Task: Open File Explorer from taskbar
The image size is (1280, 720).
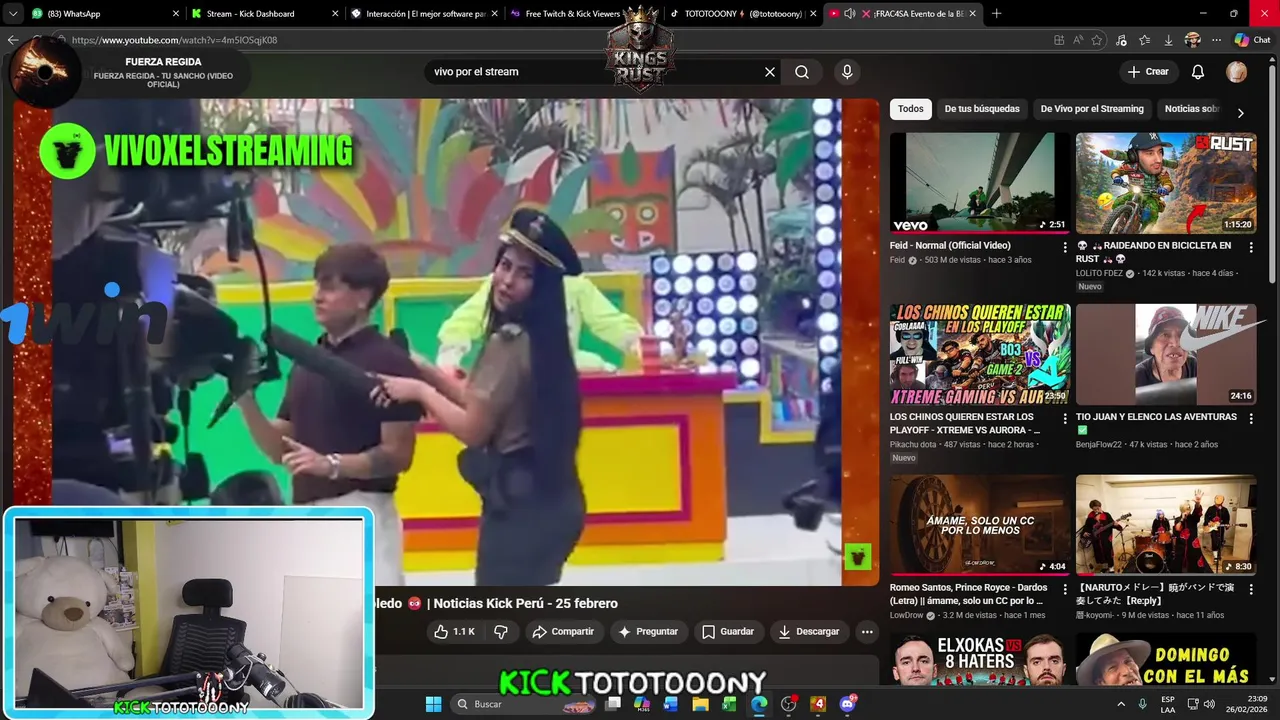Action: pos(701,704)
